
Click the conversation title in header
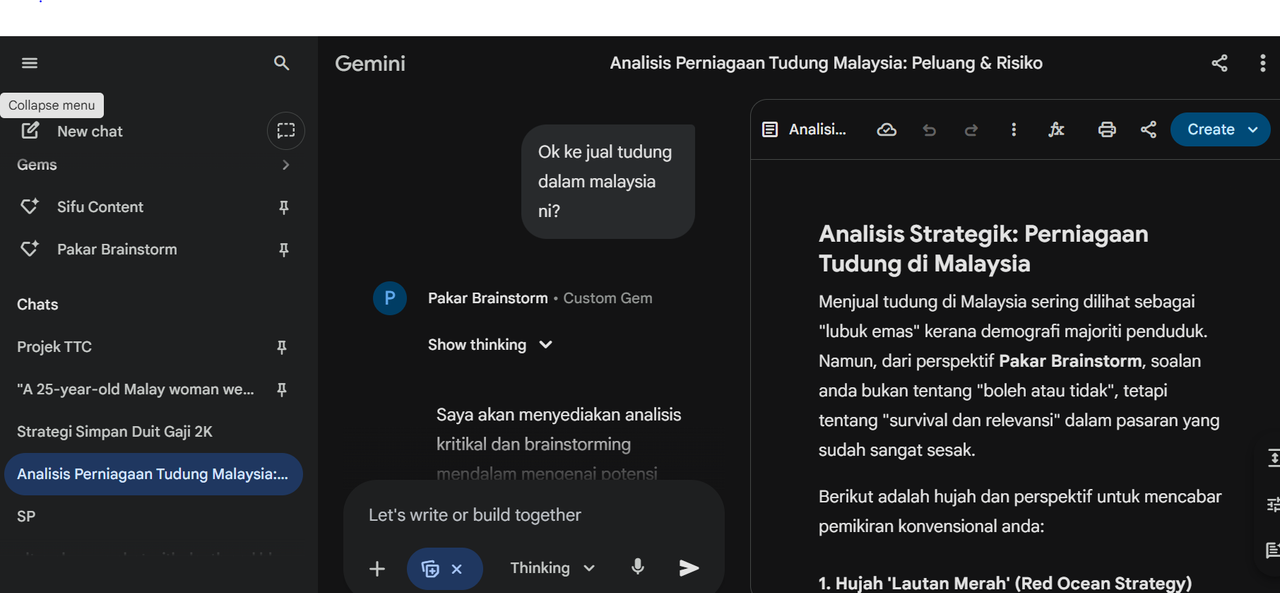(826, 63)
